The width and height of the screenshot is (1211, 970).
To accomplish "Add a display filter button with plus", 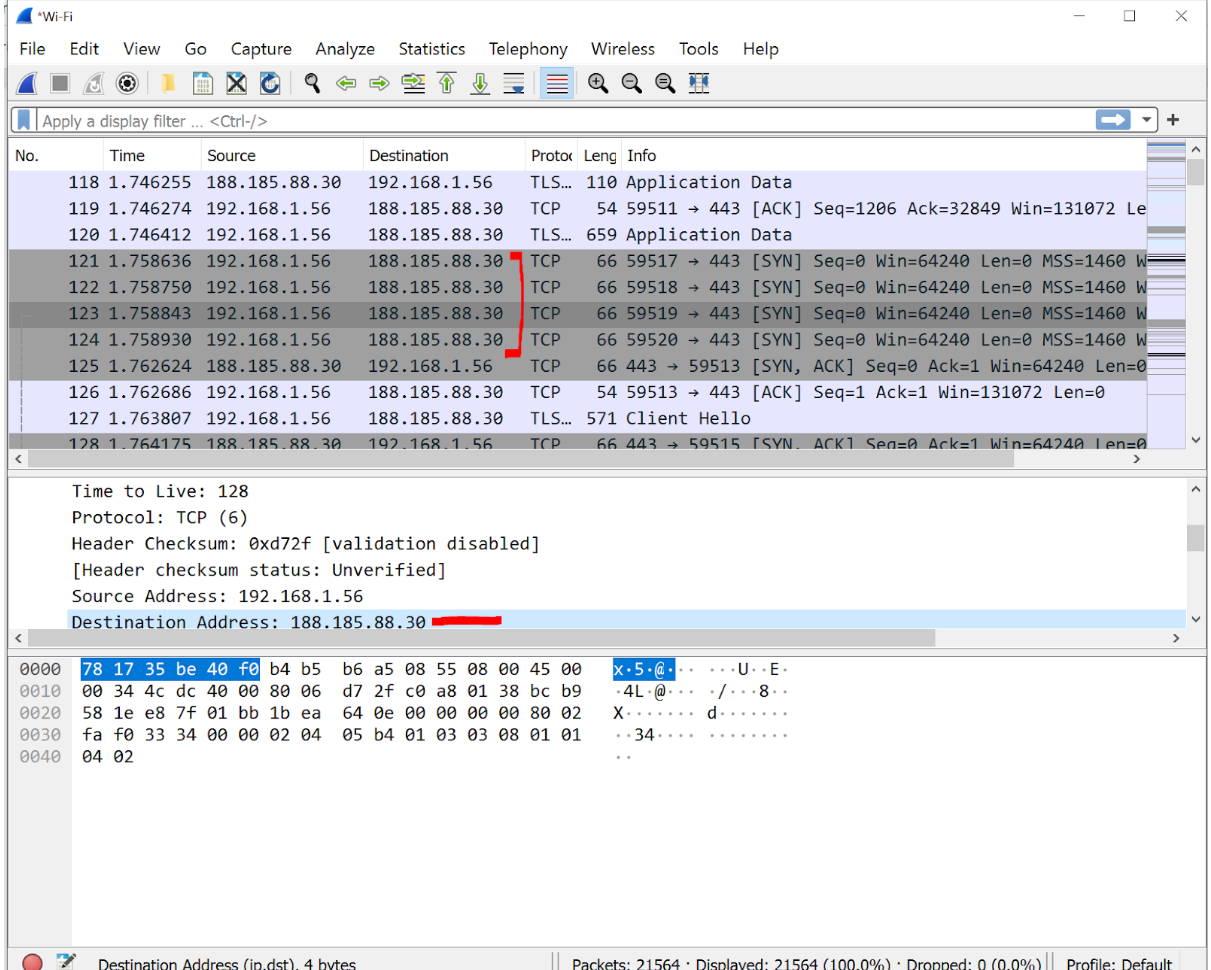I will 1173,120.
